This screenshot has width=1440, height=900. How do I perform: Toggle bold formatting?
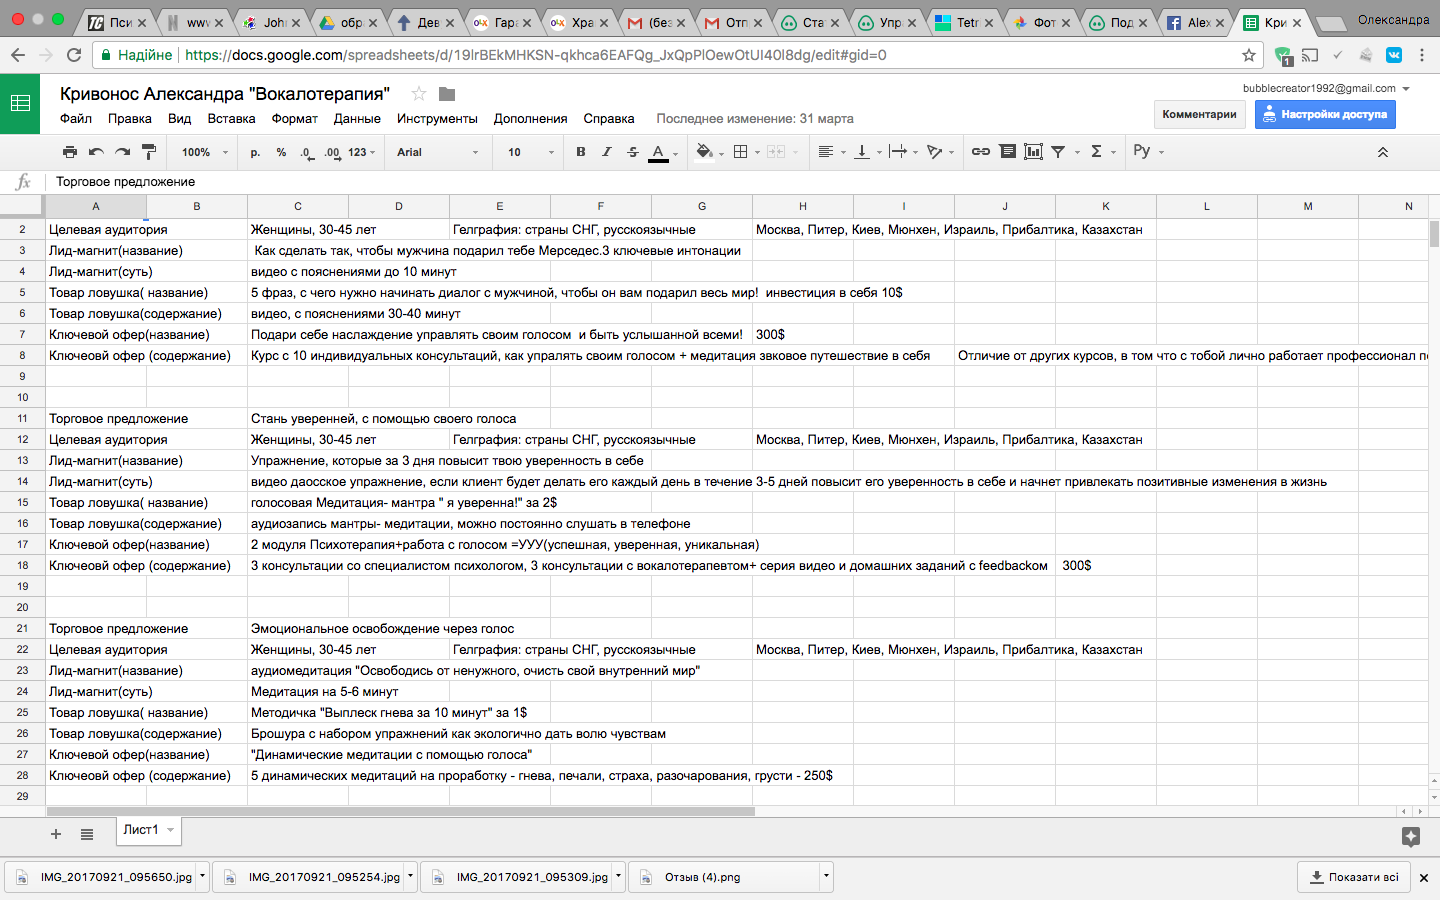[x=580, y=152]
